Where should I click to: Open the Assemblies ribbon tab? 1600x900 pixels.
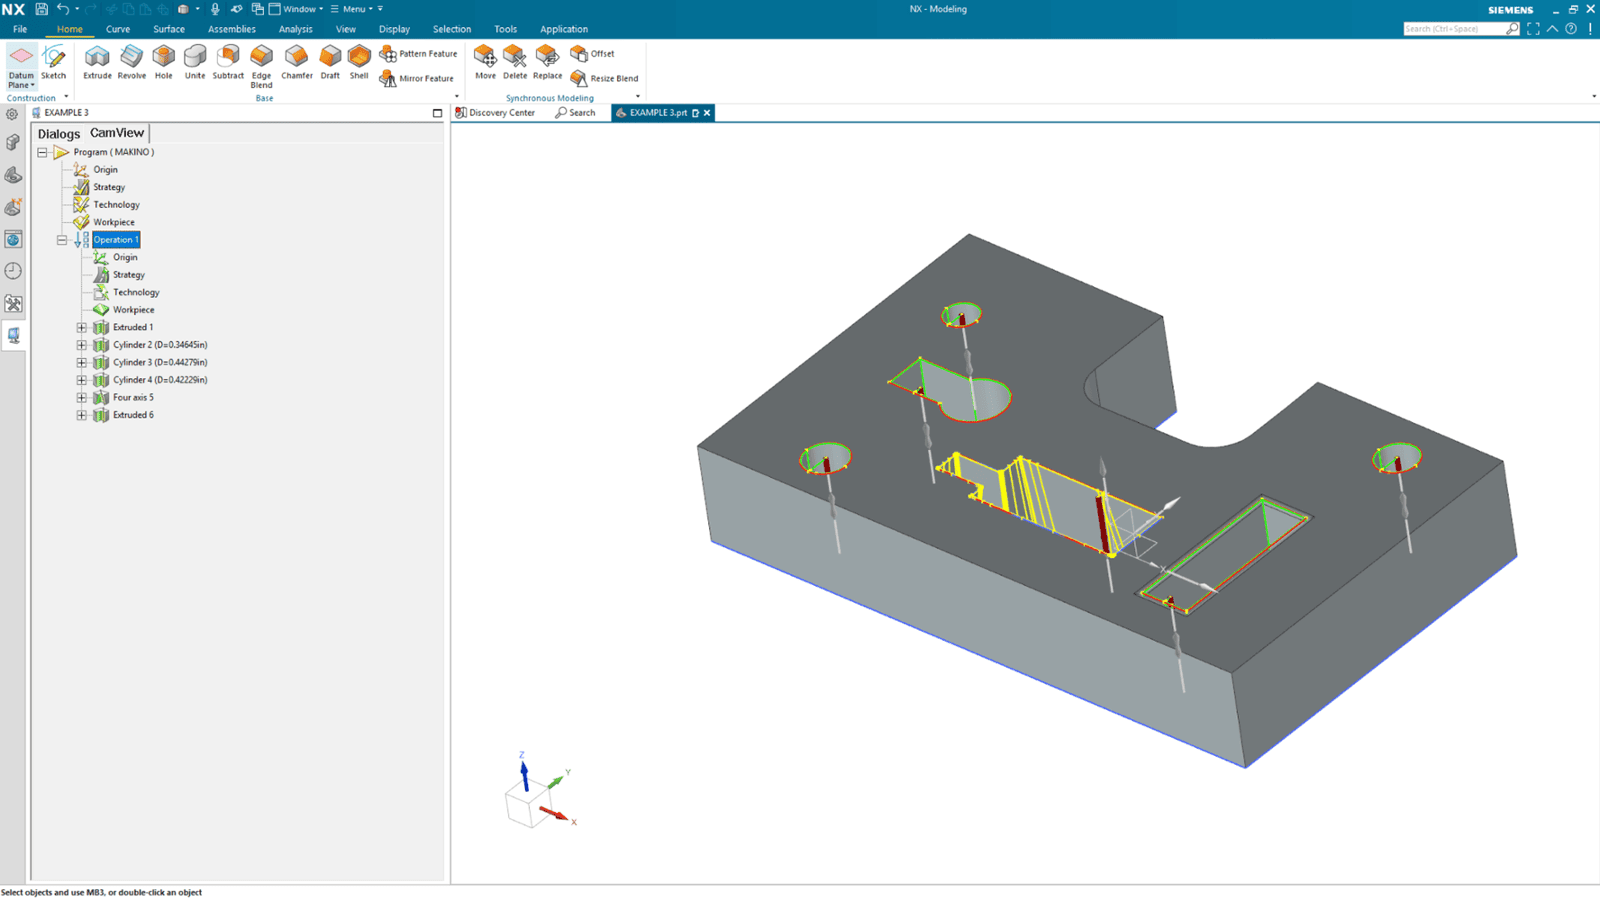232,29
